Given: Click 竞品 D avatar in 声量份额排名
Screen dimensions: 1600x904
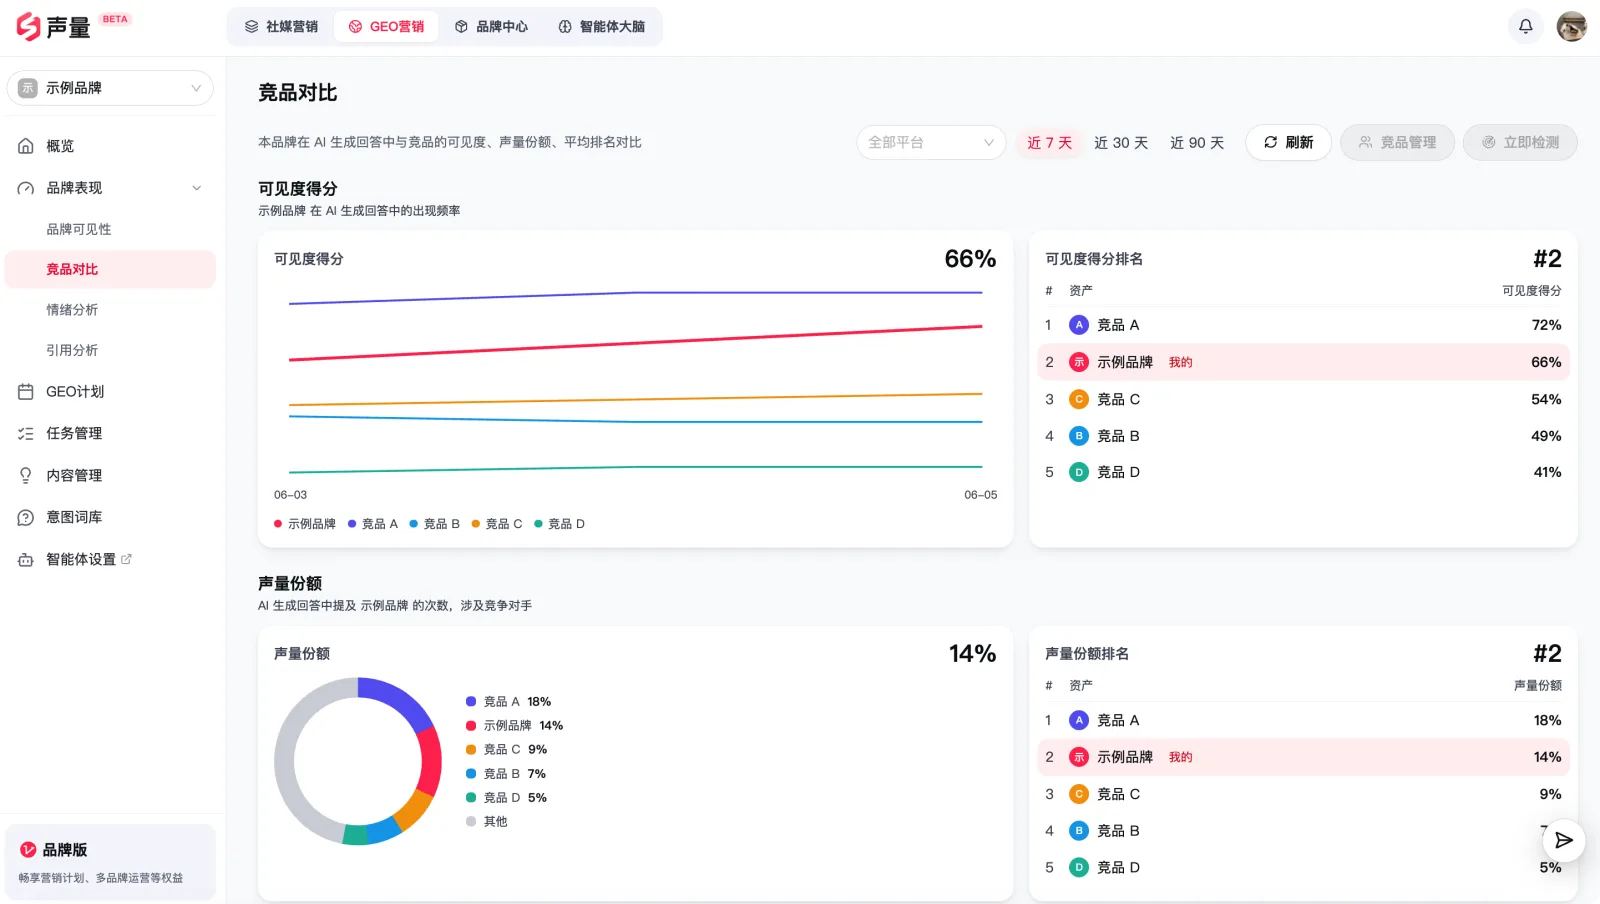Looking at the screenshot, I should pyautogui.click(x=1079, y=868).
